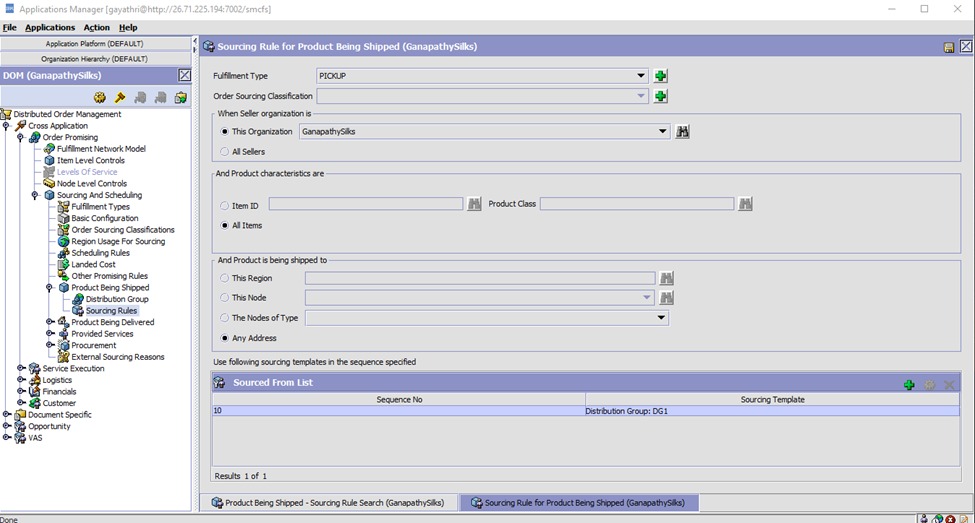Open the Applications menu
This screenshot has height=523, width=975.
point(50,27)
